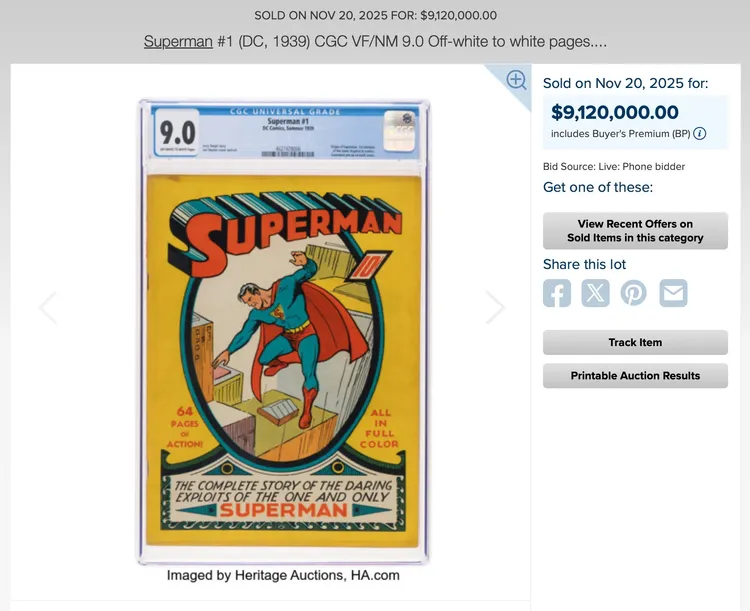Share this lot on X
The image size is (750, 611).
[596, 293]
